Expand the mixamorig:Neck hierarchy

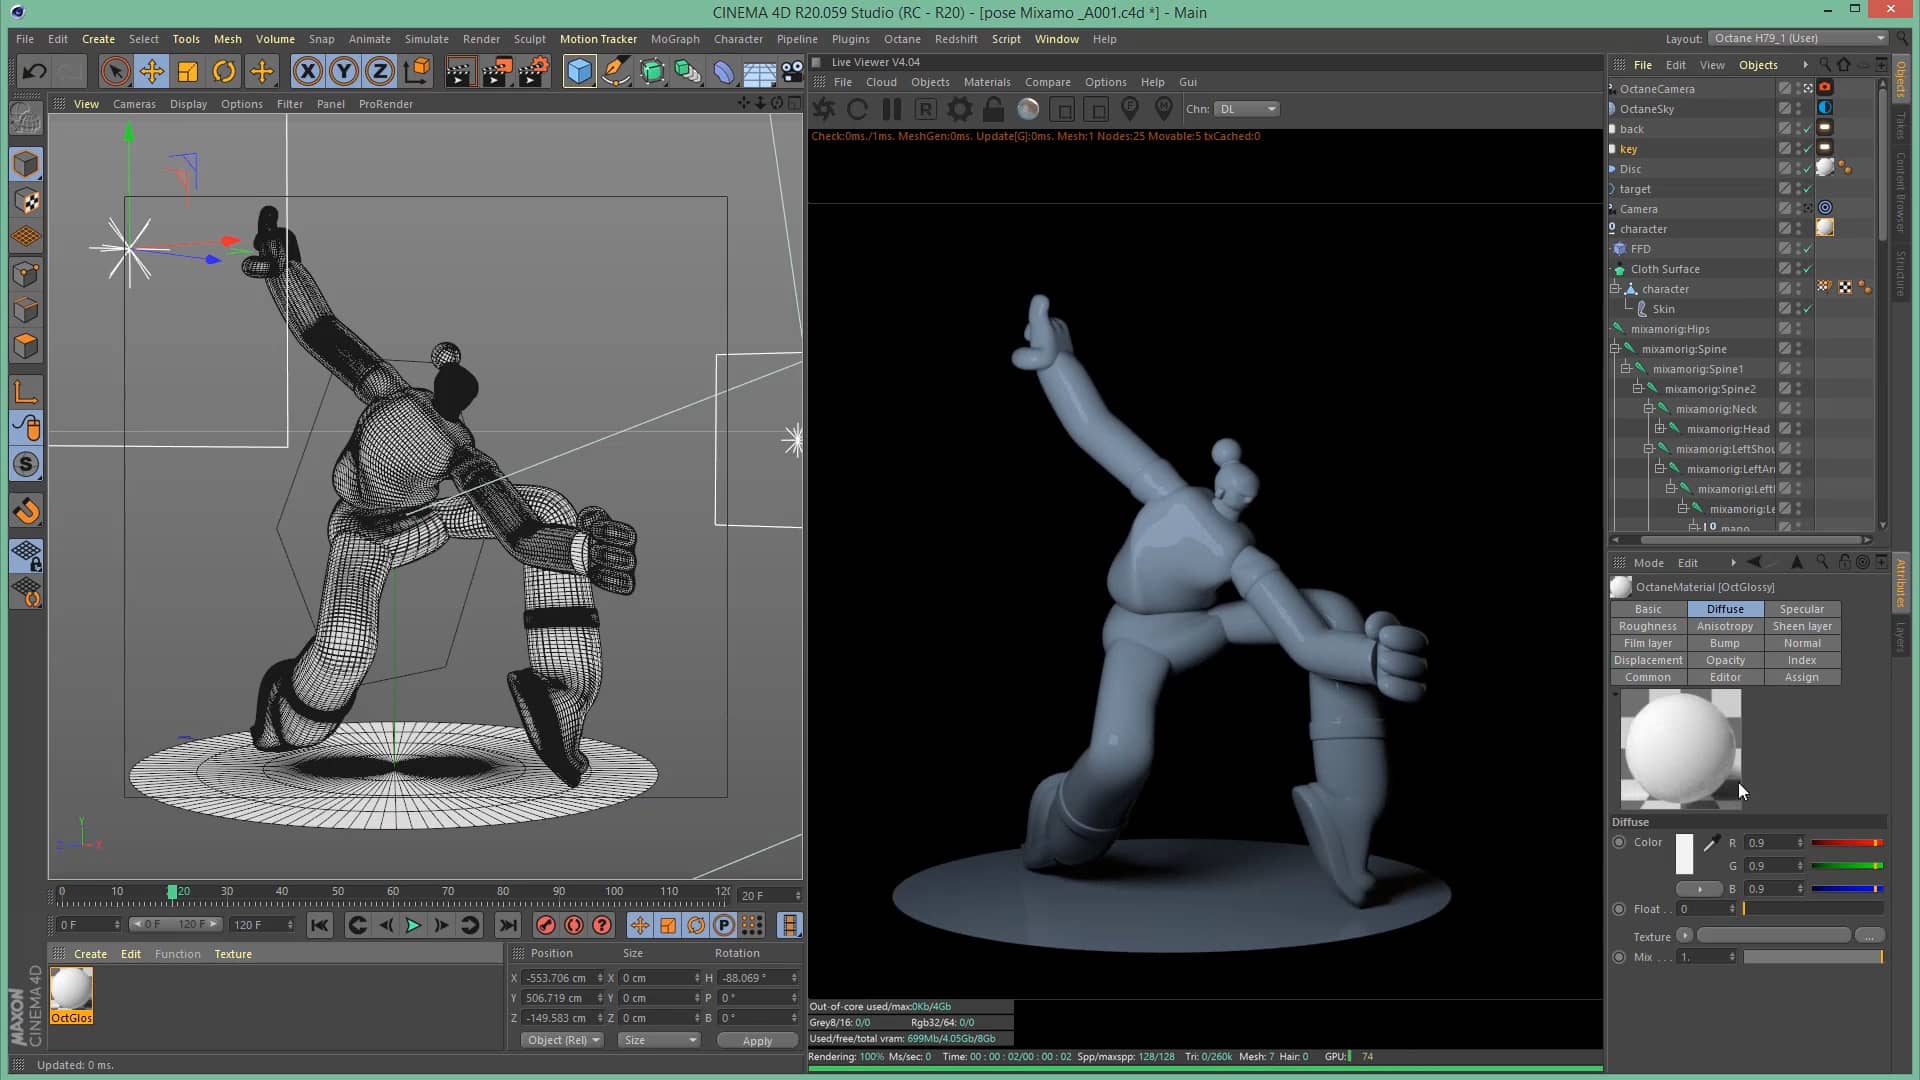pyautogui.click(x=1649, y=409)
